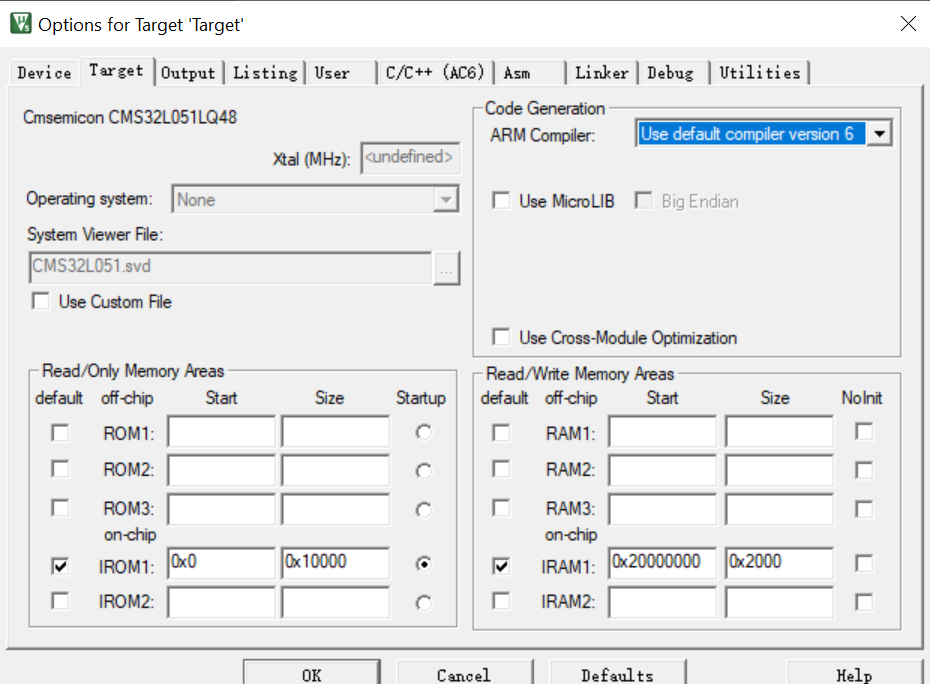Open Help for target options

[x=854, y=673]
